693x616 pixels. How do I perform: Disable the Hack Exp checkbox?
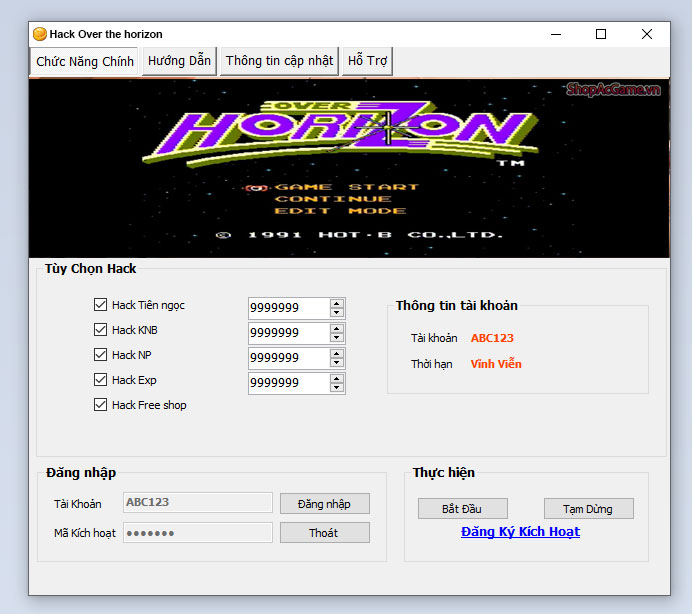pyautogui.click(x=100, y=380)
